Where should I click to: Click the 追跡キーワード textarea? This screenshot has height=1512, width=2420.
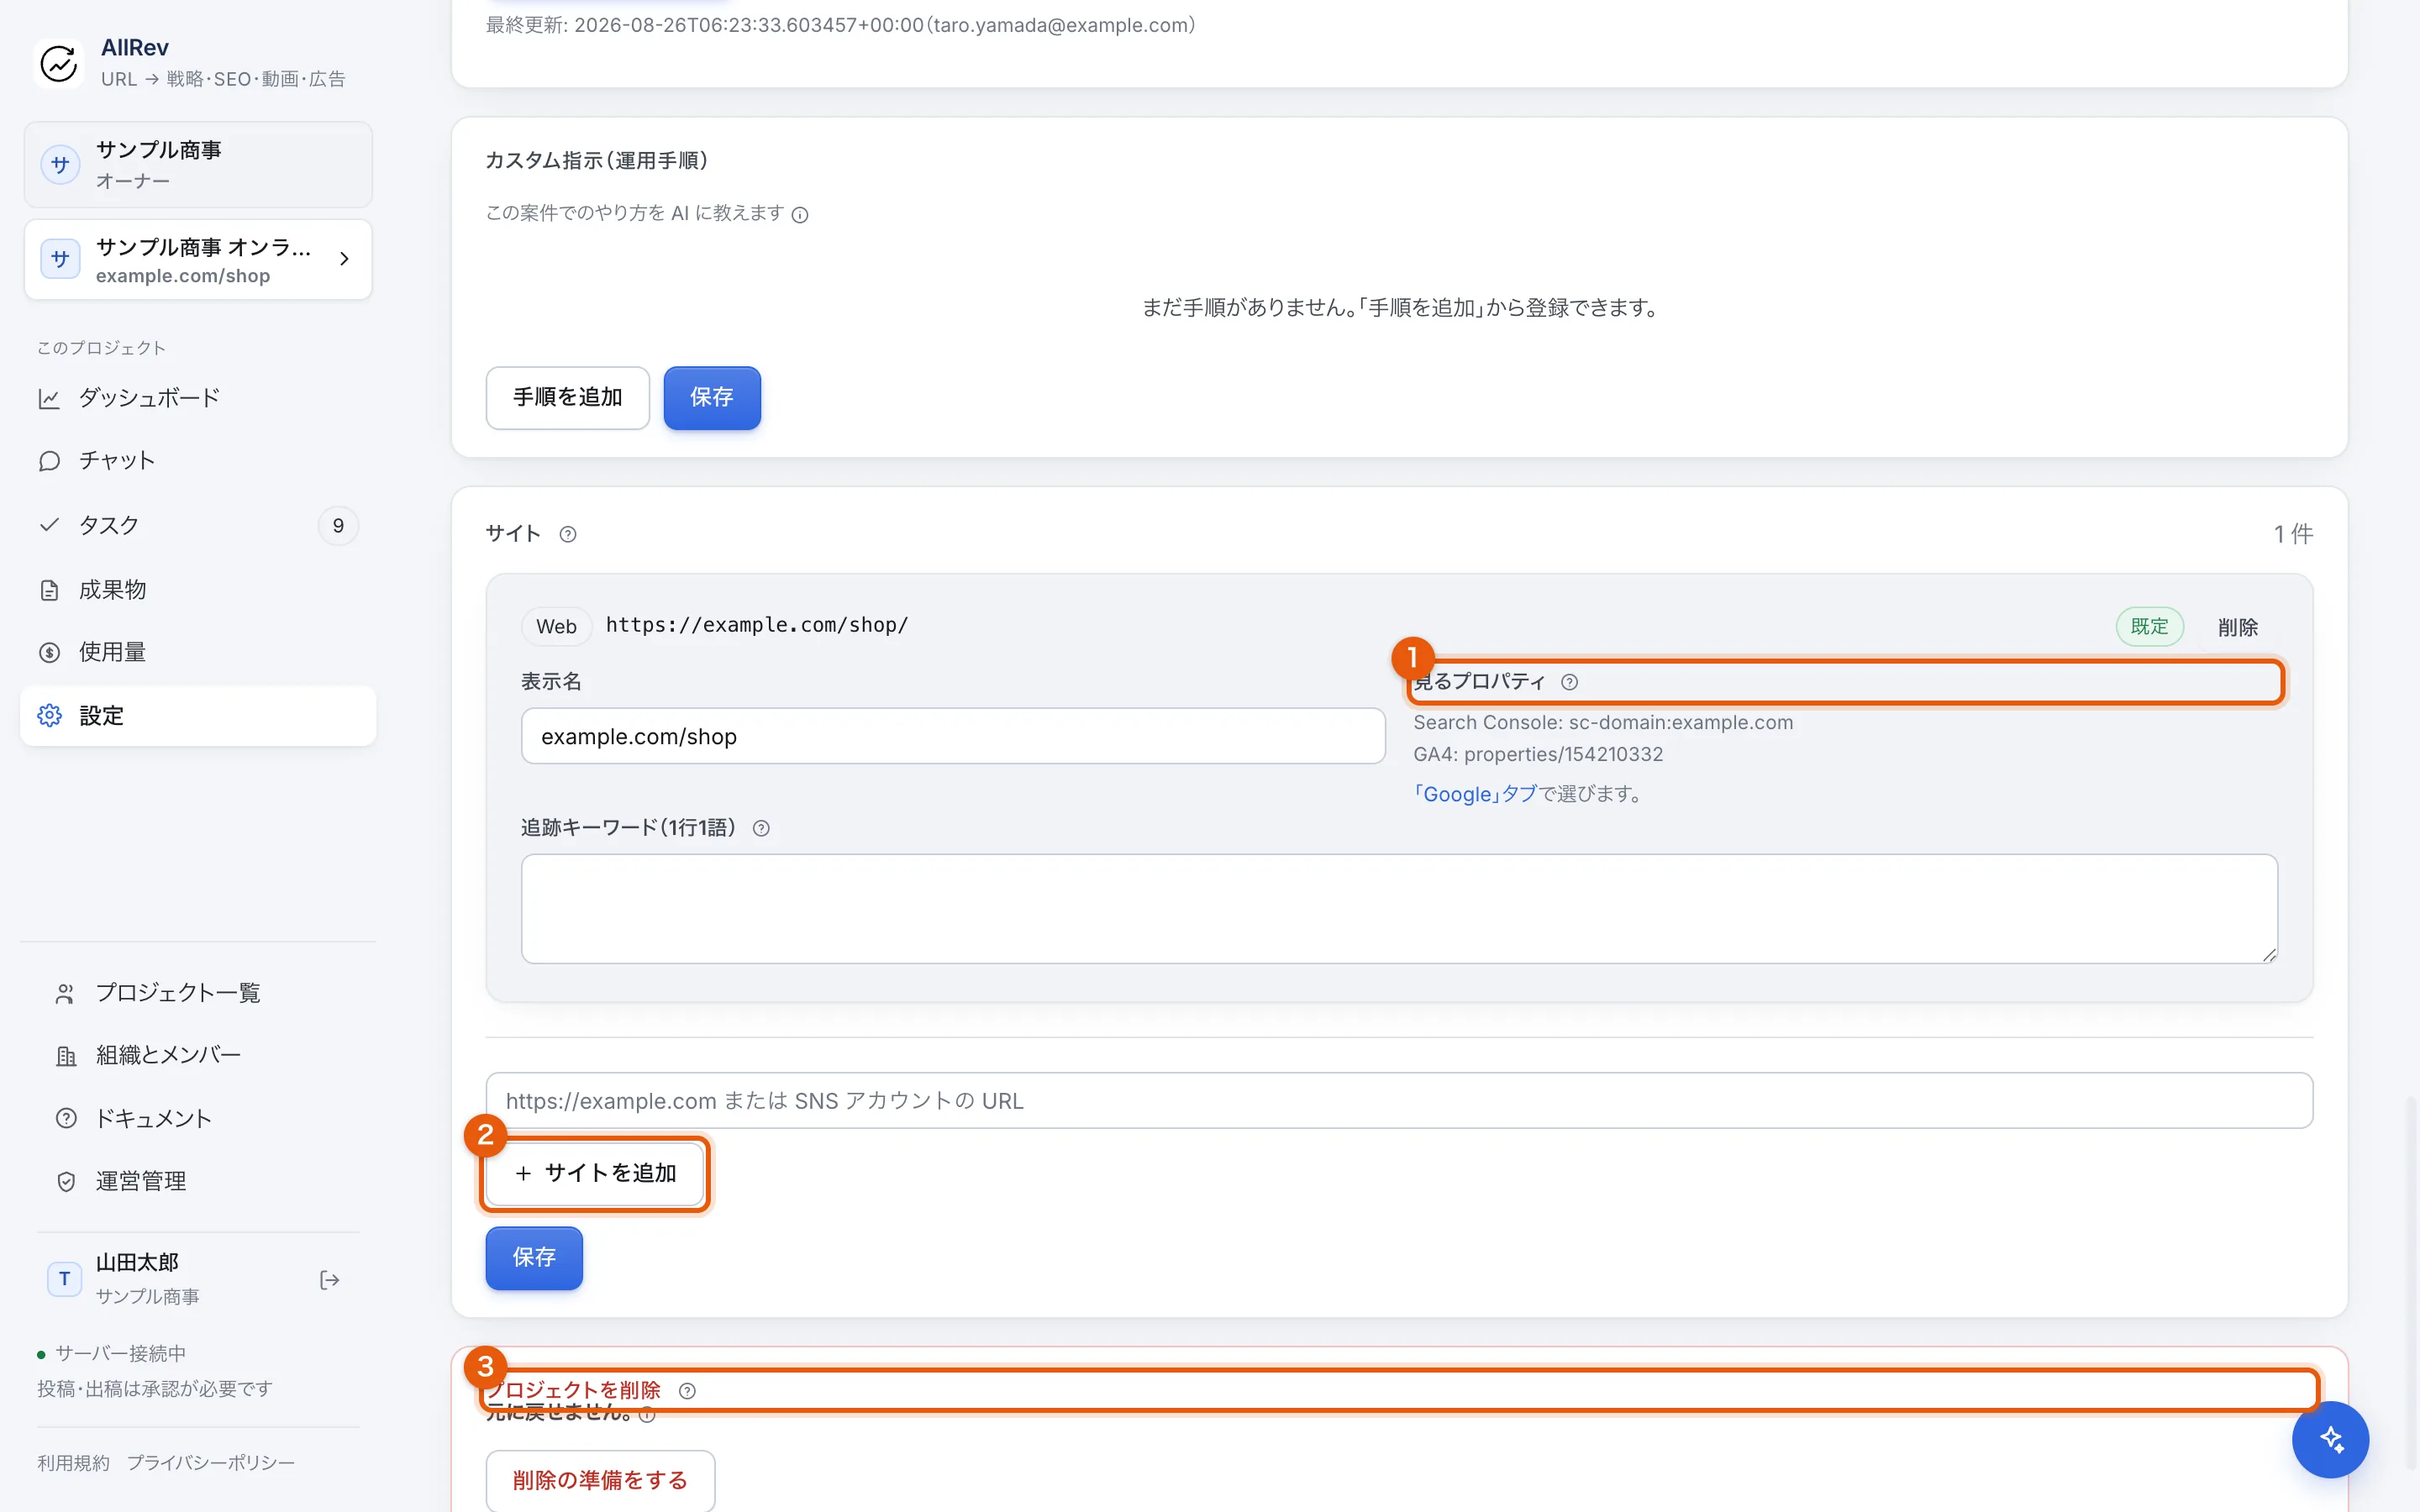coord(1399,909)
